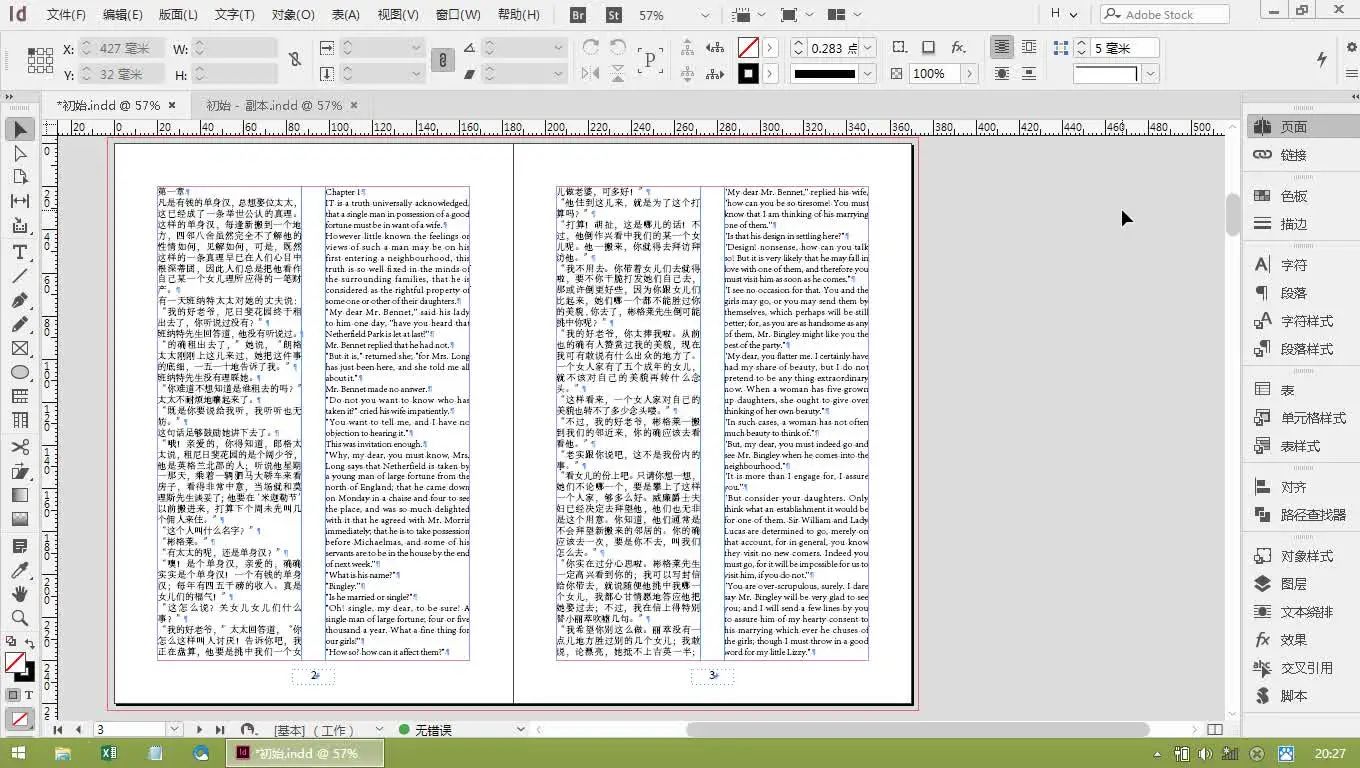Select the Pencil tool
The height and width of the screenshot is (768, 1360).
tap(20, 324)
